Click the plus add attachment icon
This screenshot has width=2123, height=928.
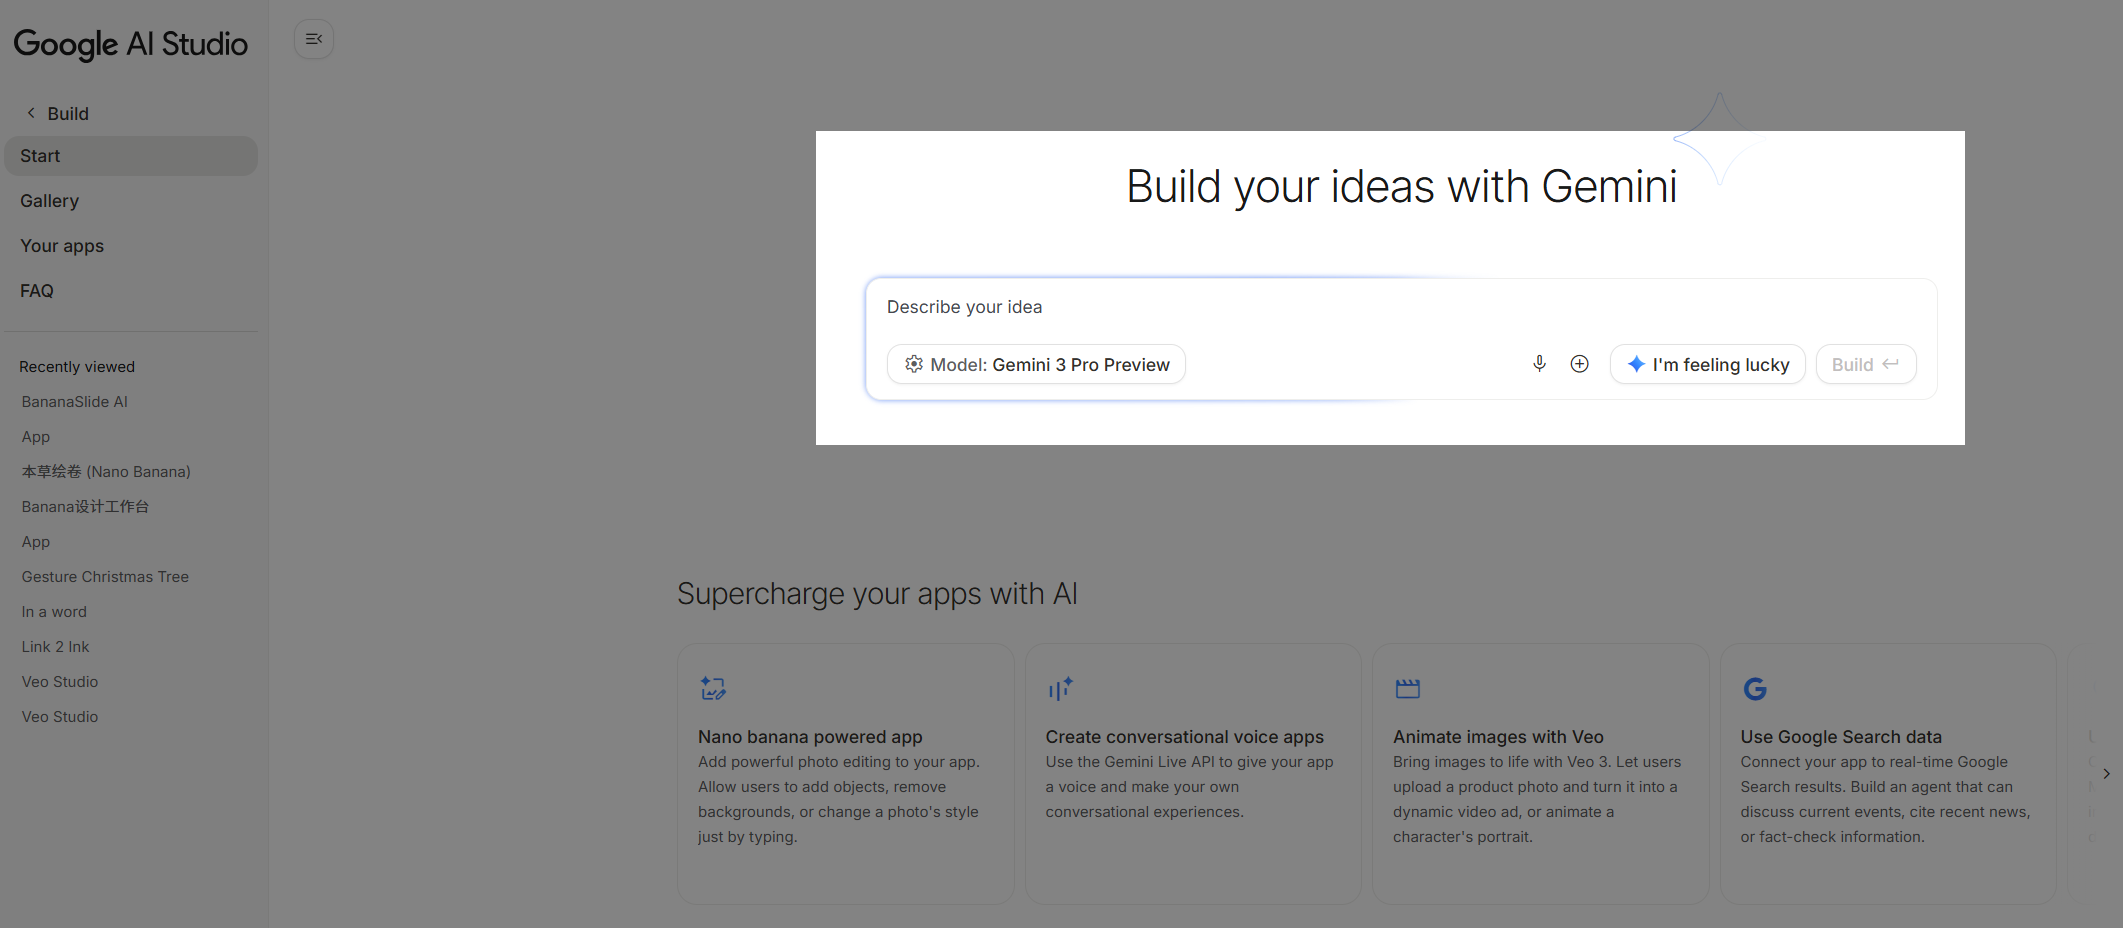tap(1579, 364)
